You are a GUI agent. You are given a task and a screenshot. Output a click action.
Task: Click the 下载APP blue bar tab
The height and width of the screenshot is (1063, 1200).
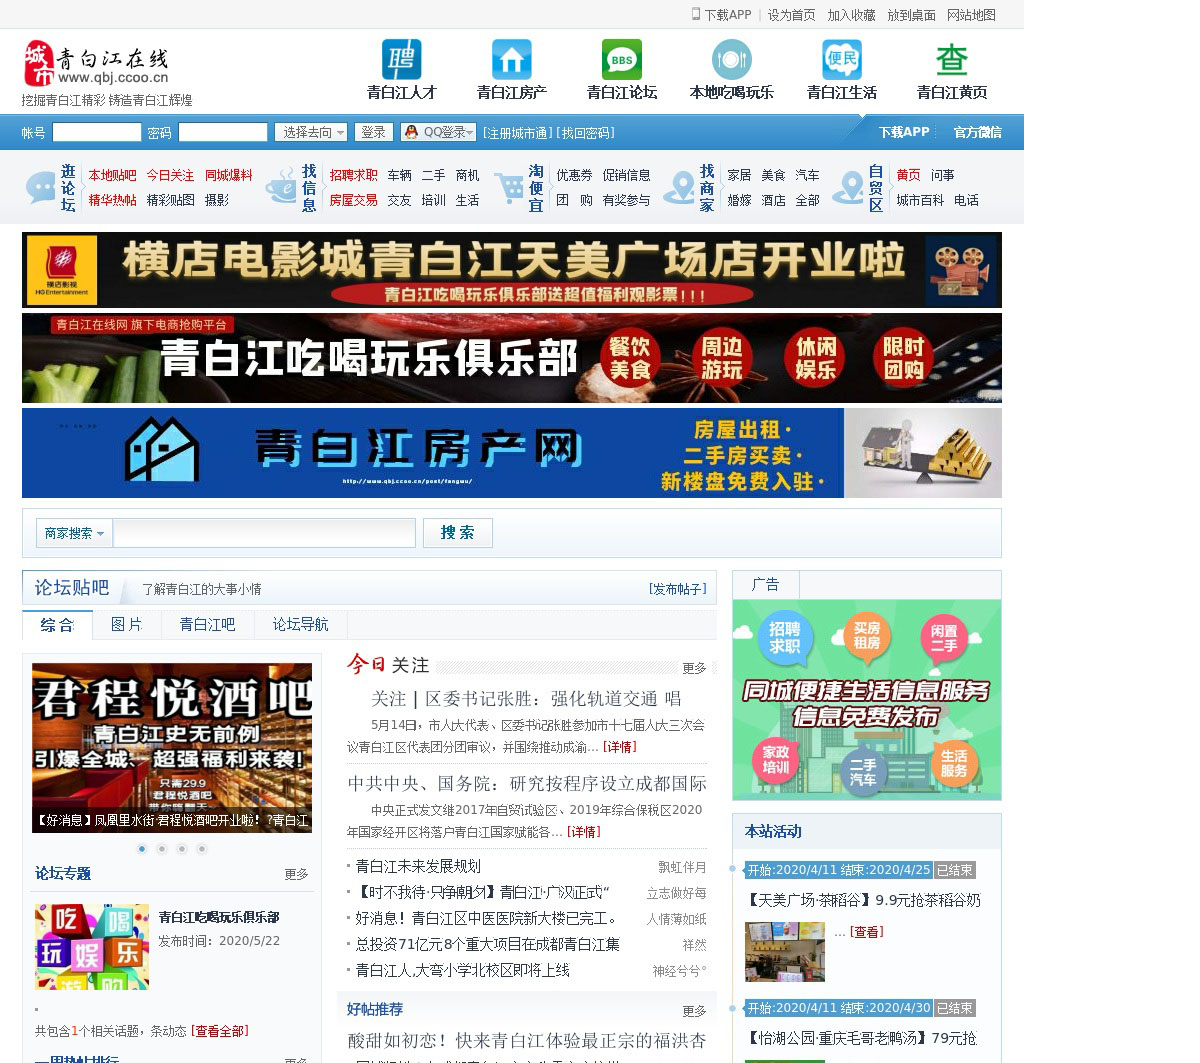tap(904, 132)
